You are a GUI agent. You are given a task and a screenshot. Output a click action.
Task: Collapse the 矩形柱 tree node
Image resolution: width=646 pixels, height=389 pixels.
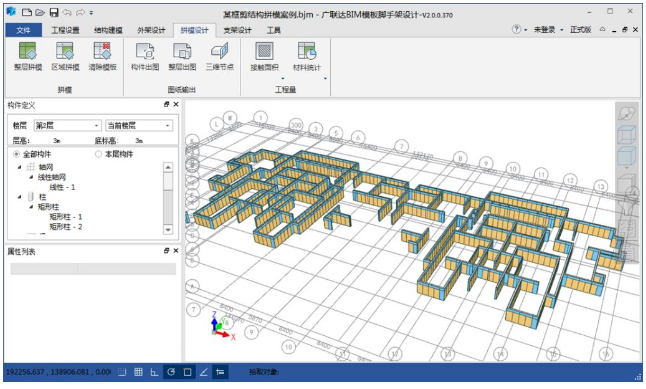(x=31, y=207)
